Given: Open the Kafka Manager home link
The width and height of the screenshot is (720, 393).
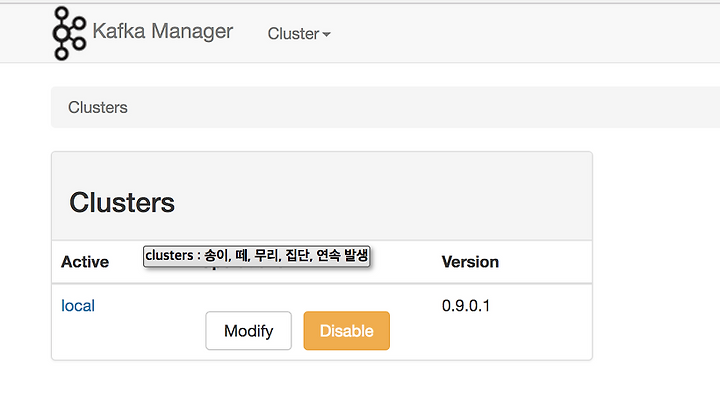Looking at the screenshot, I should [x=163, y=32].
